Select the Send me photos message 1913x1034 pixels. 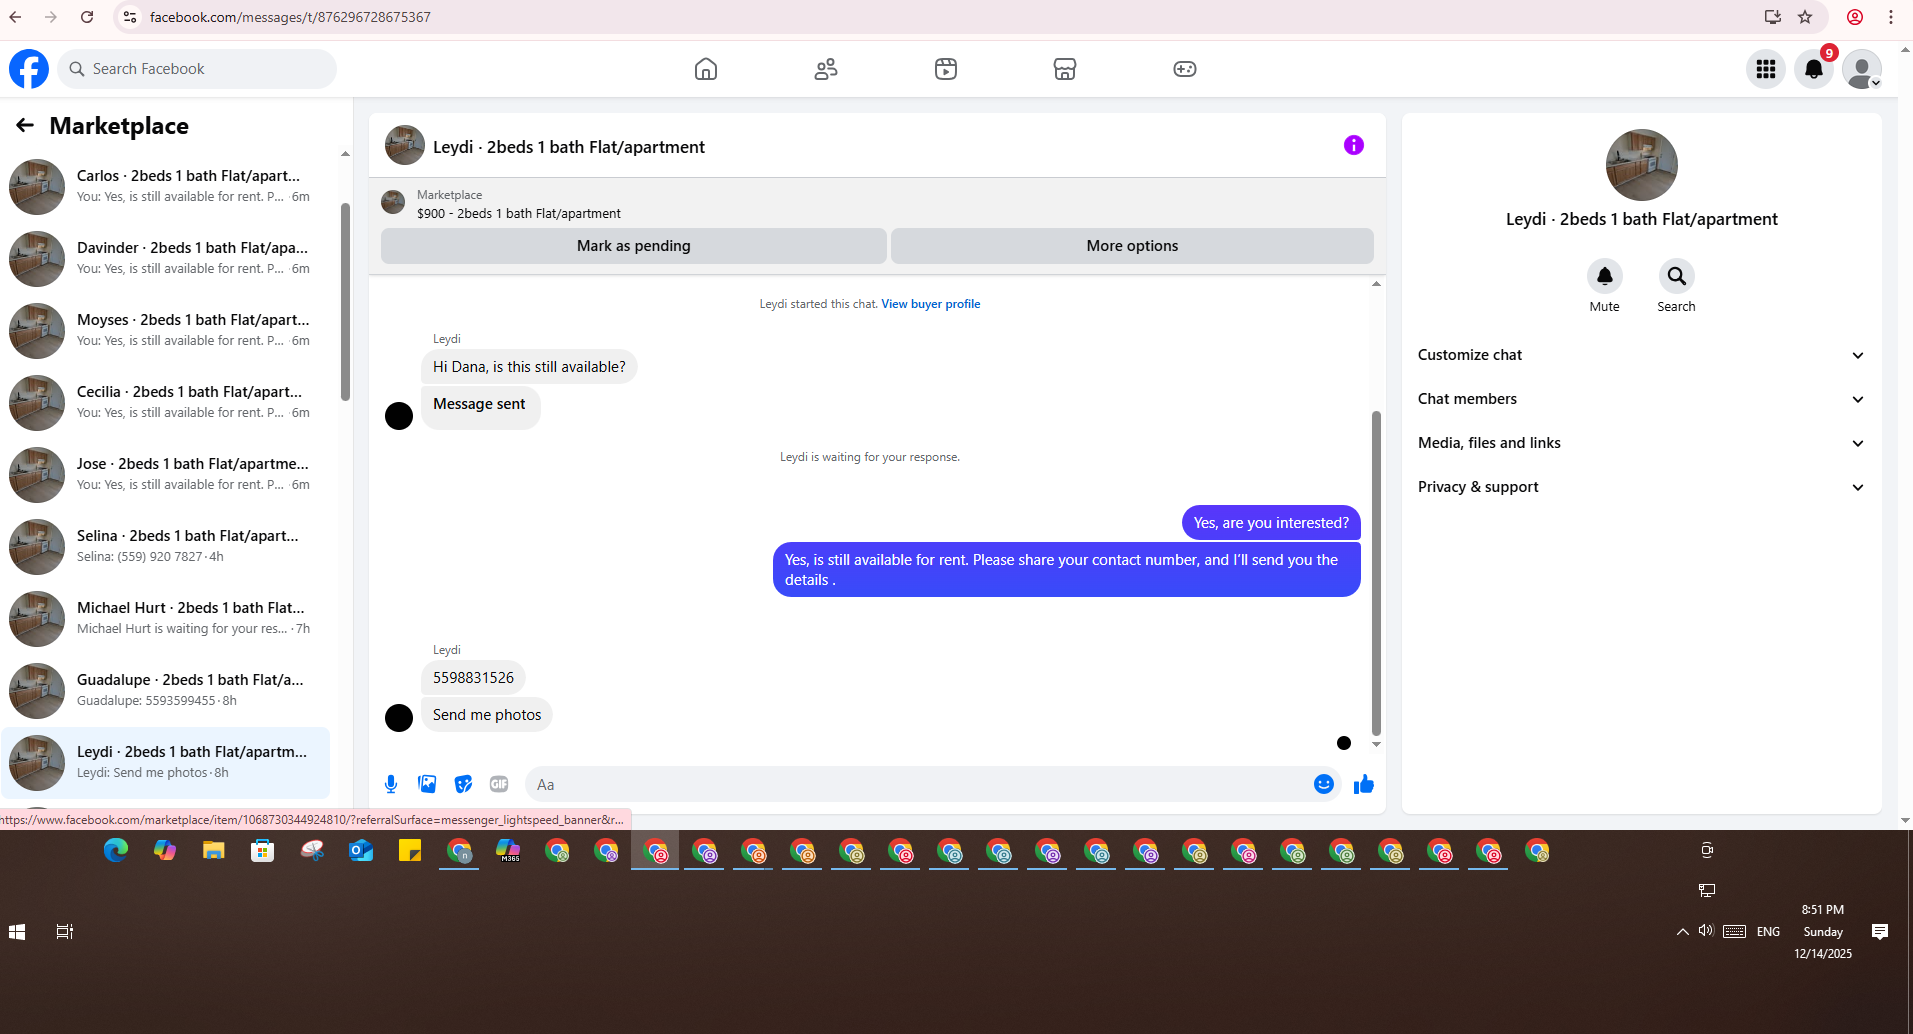tap(487, 715)
